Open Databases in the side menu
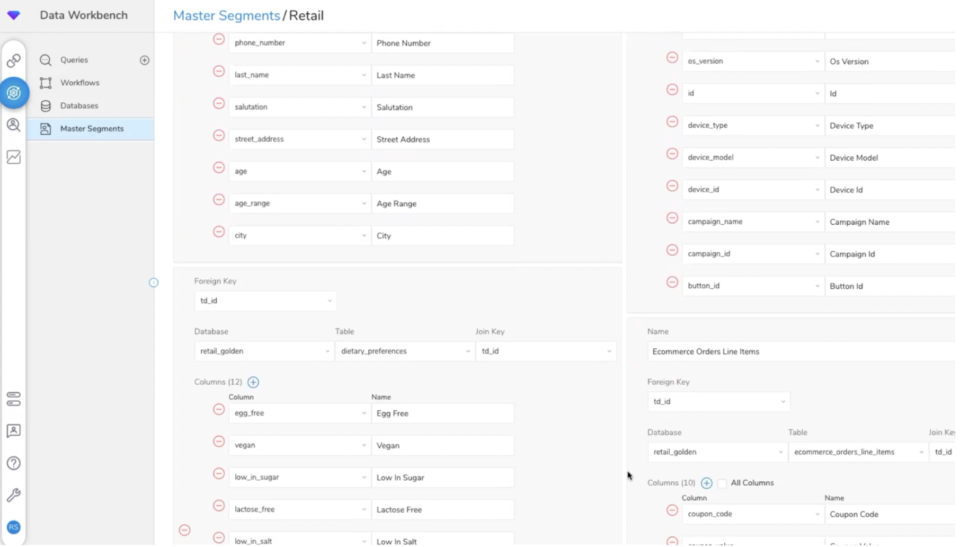The width and height of the screenshot is (960, 547). [79, 106]
